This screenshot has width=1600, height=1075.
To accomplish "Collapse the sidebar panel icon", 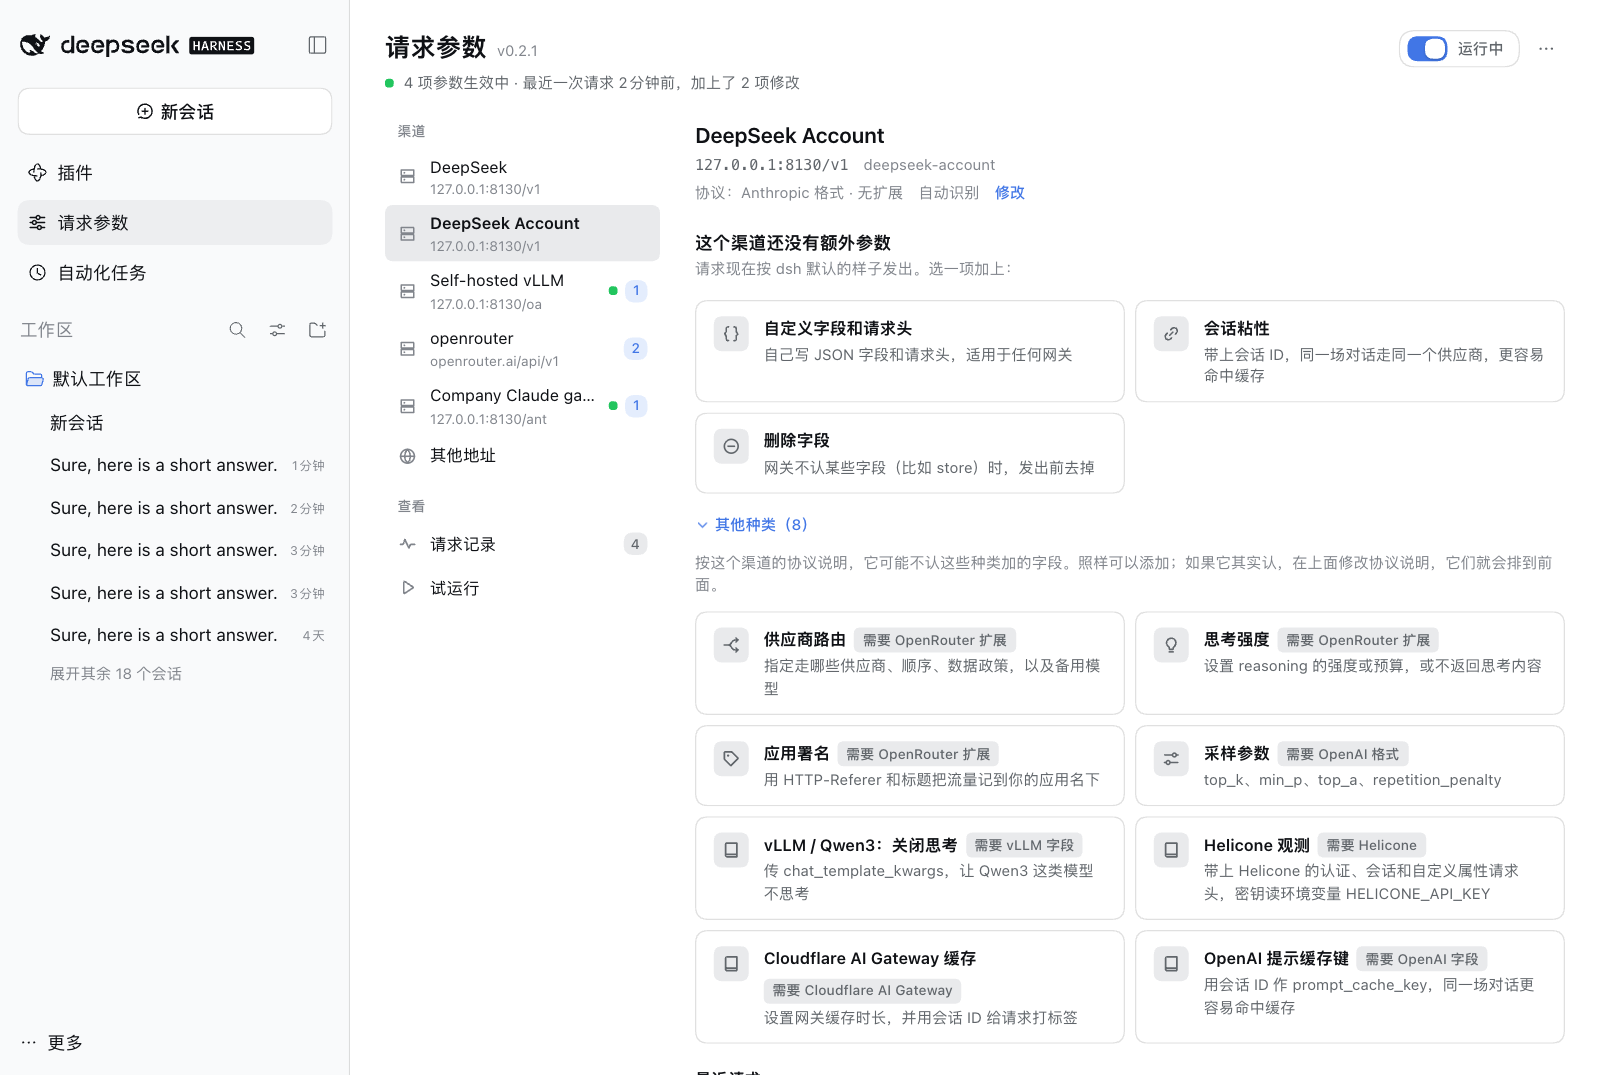I will (x=317, y=45).
